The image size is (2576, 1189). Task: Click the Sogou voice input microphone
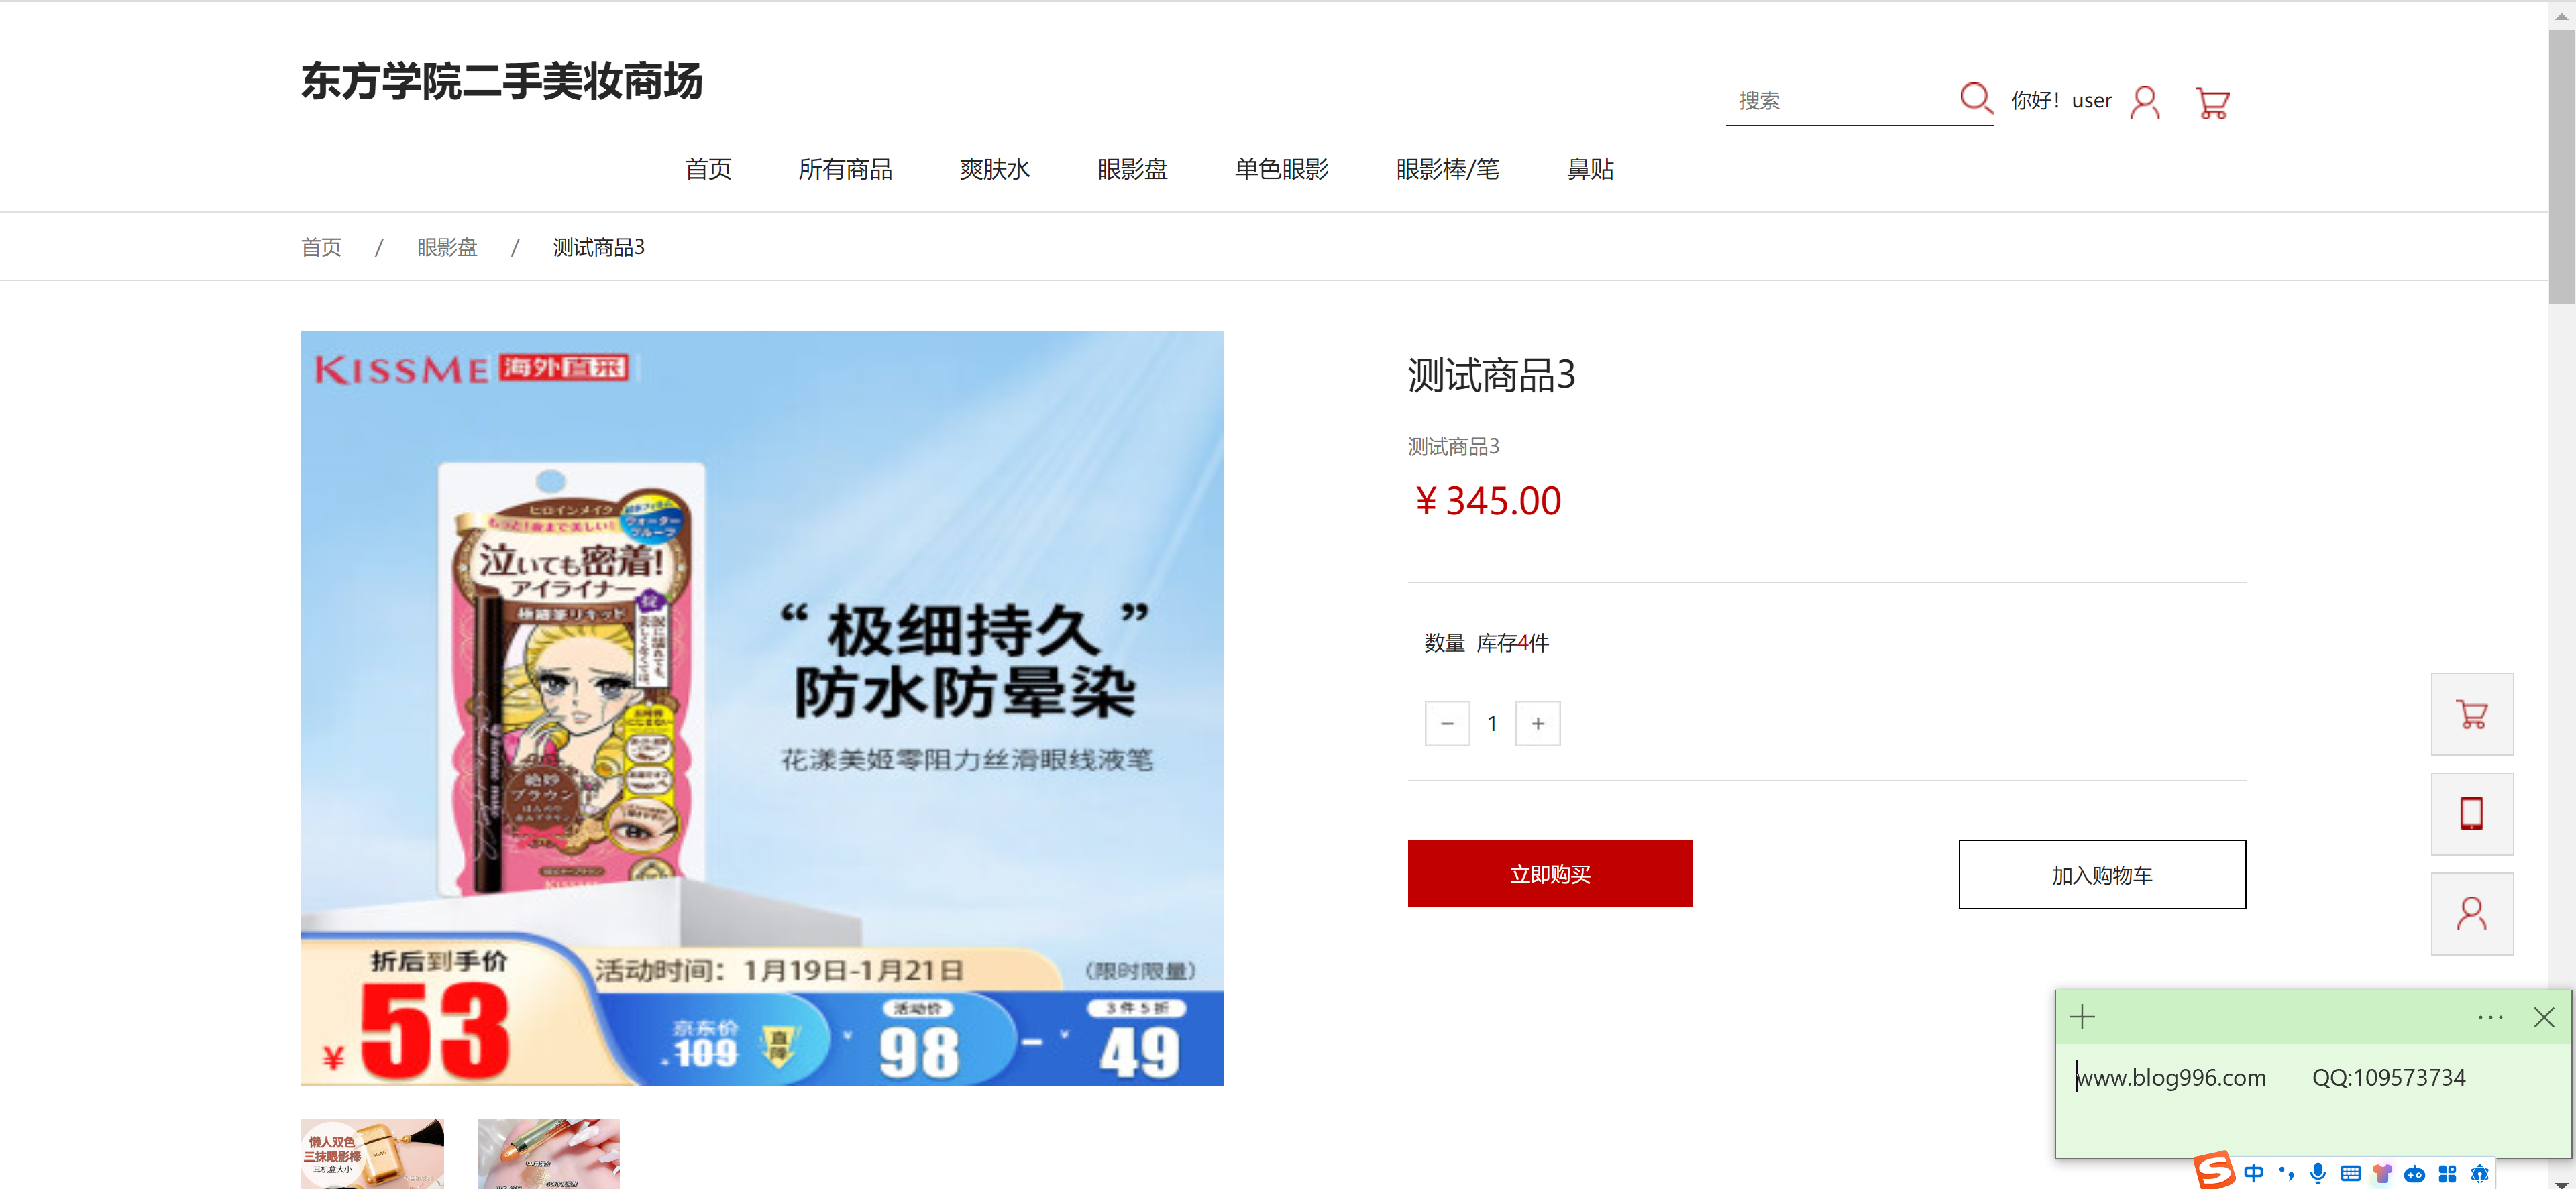(2318, 1173)
